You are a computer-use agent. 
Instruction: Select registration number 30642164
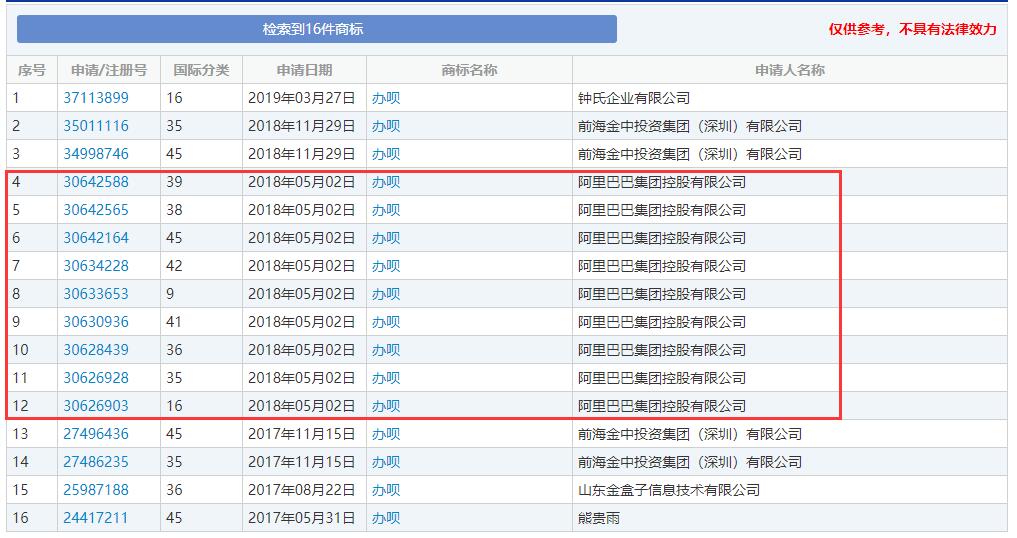[x=96, y=238]
